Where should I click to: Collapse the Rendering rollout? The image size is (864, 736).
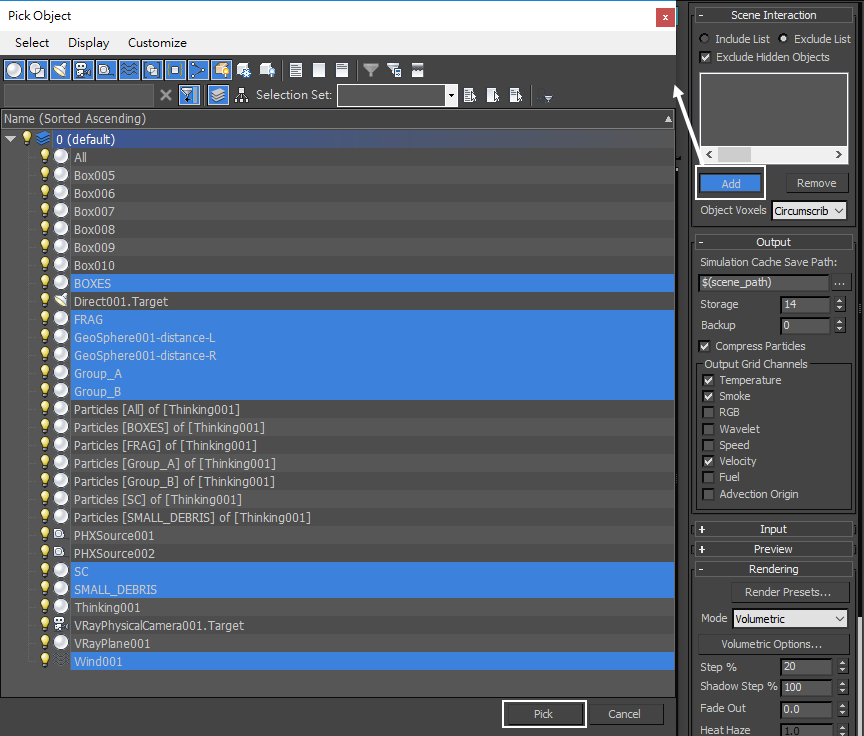coord(774,569)
